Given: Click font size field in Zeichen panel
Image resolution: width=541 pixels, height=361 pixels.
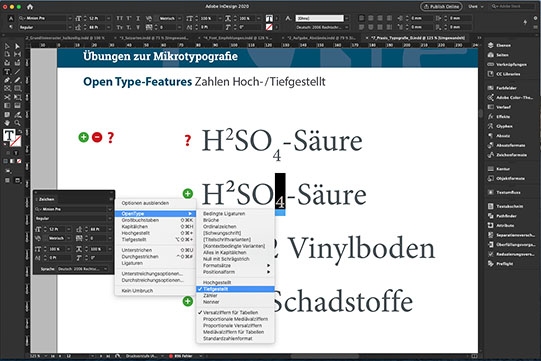Looking at the screenshot, I should 56,229.
